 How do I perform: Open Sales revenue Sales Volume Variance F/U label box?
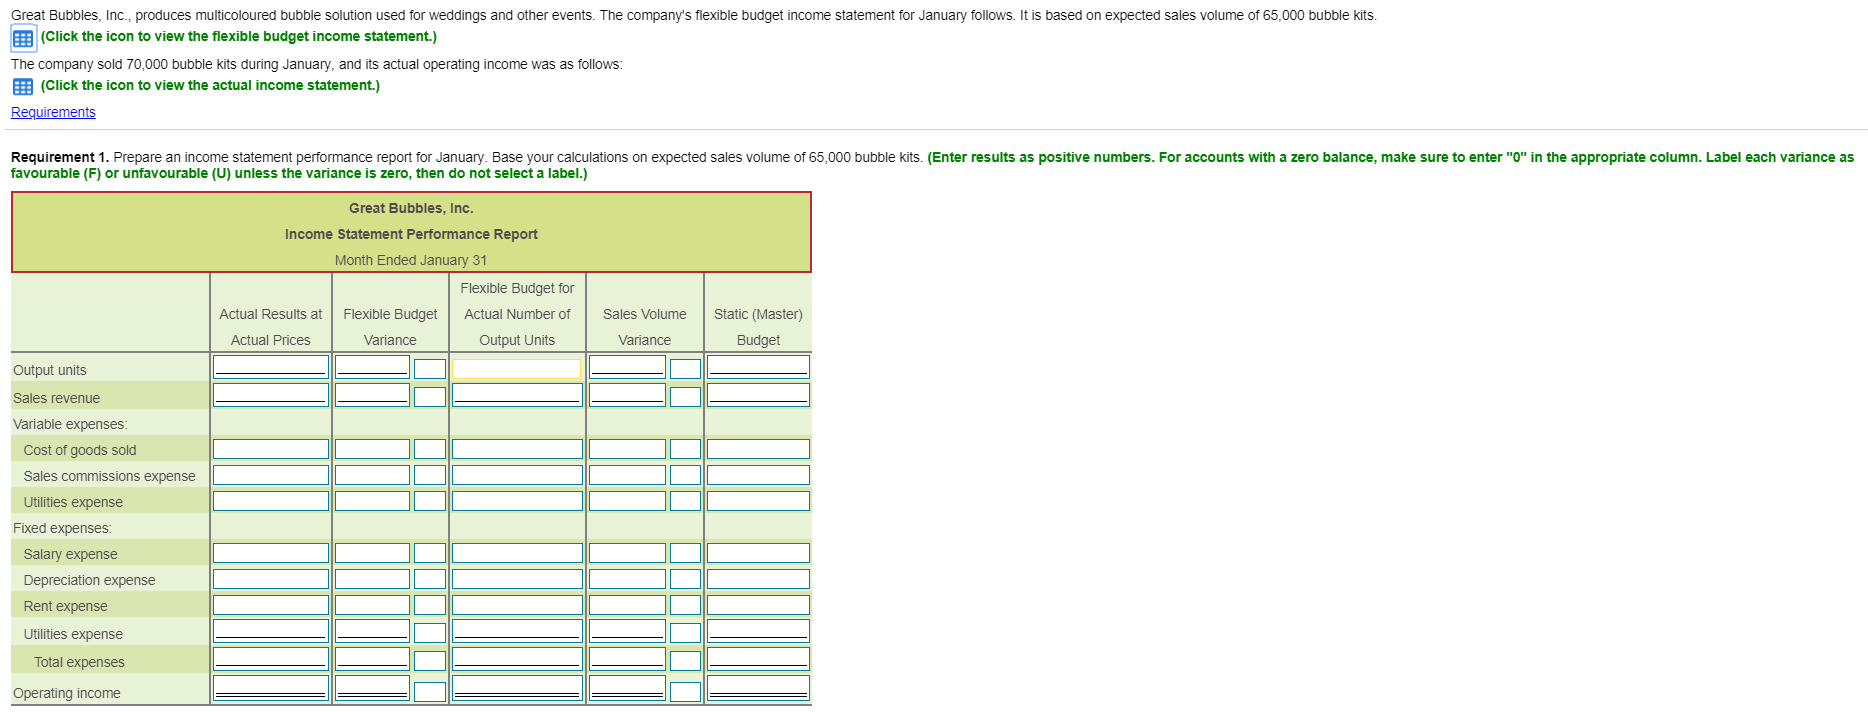pyautogui.click(x=686, y=397)
